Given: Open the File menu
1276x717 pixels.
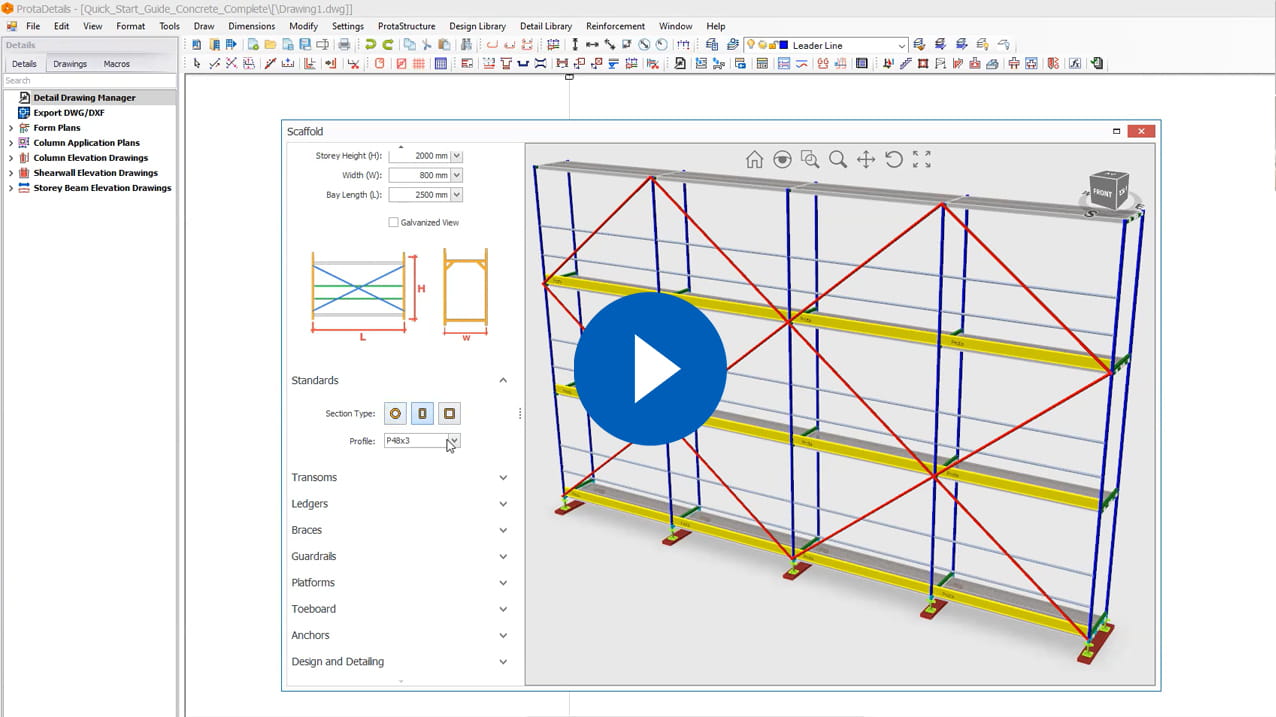Looking at the screenshot, I should pos(33,26).
